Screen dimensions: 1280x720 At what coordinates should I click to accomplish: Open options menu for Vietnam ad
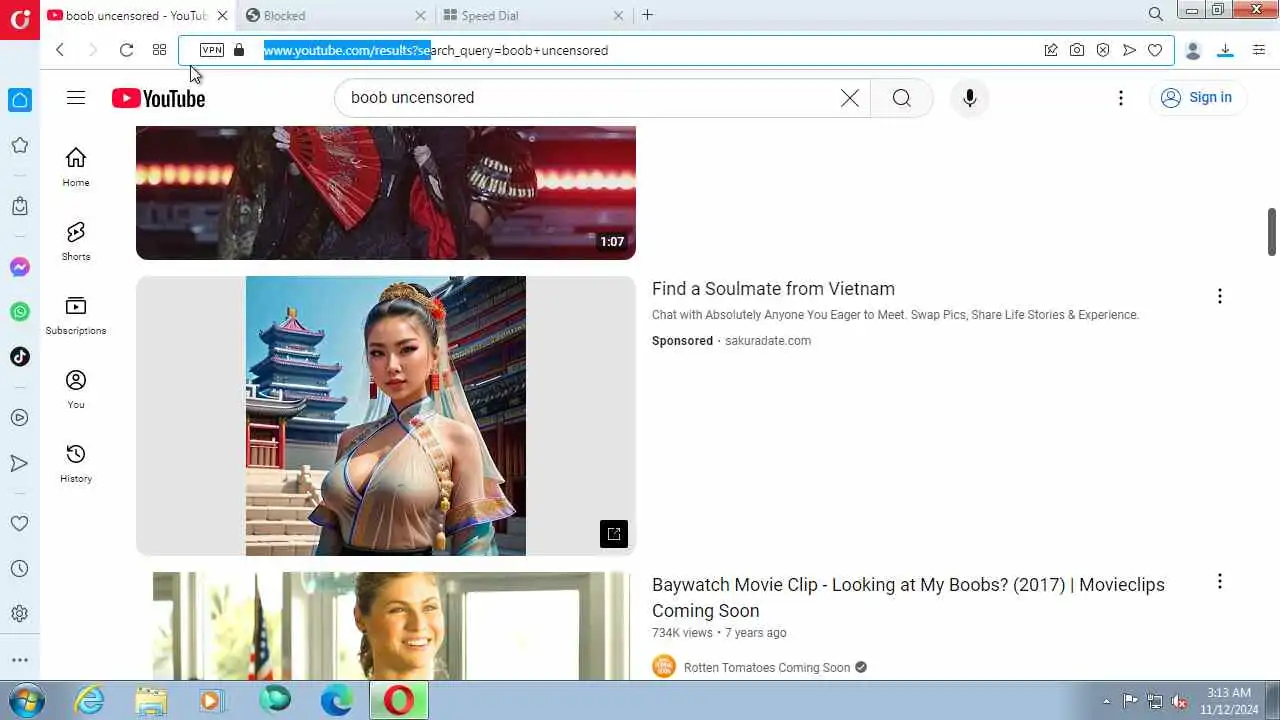pyautogui.click(x=1219, y=296)
